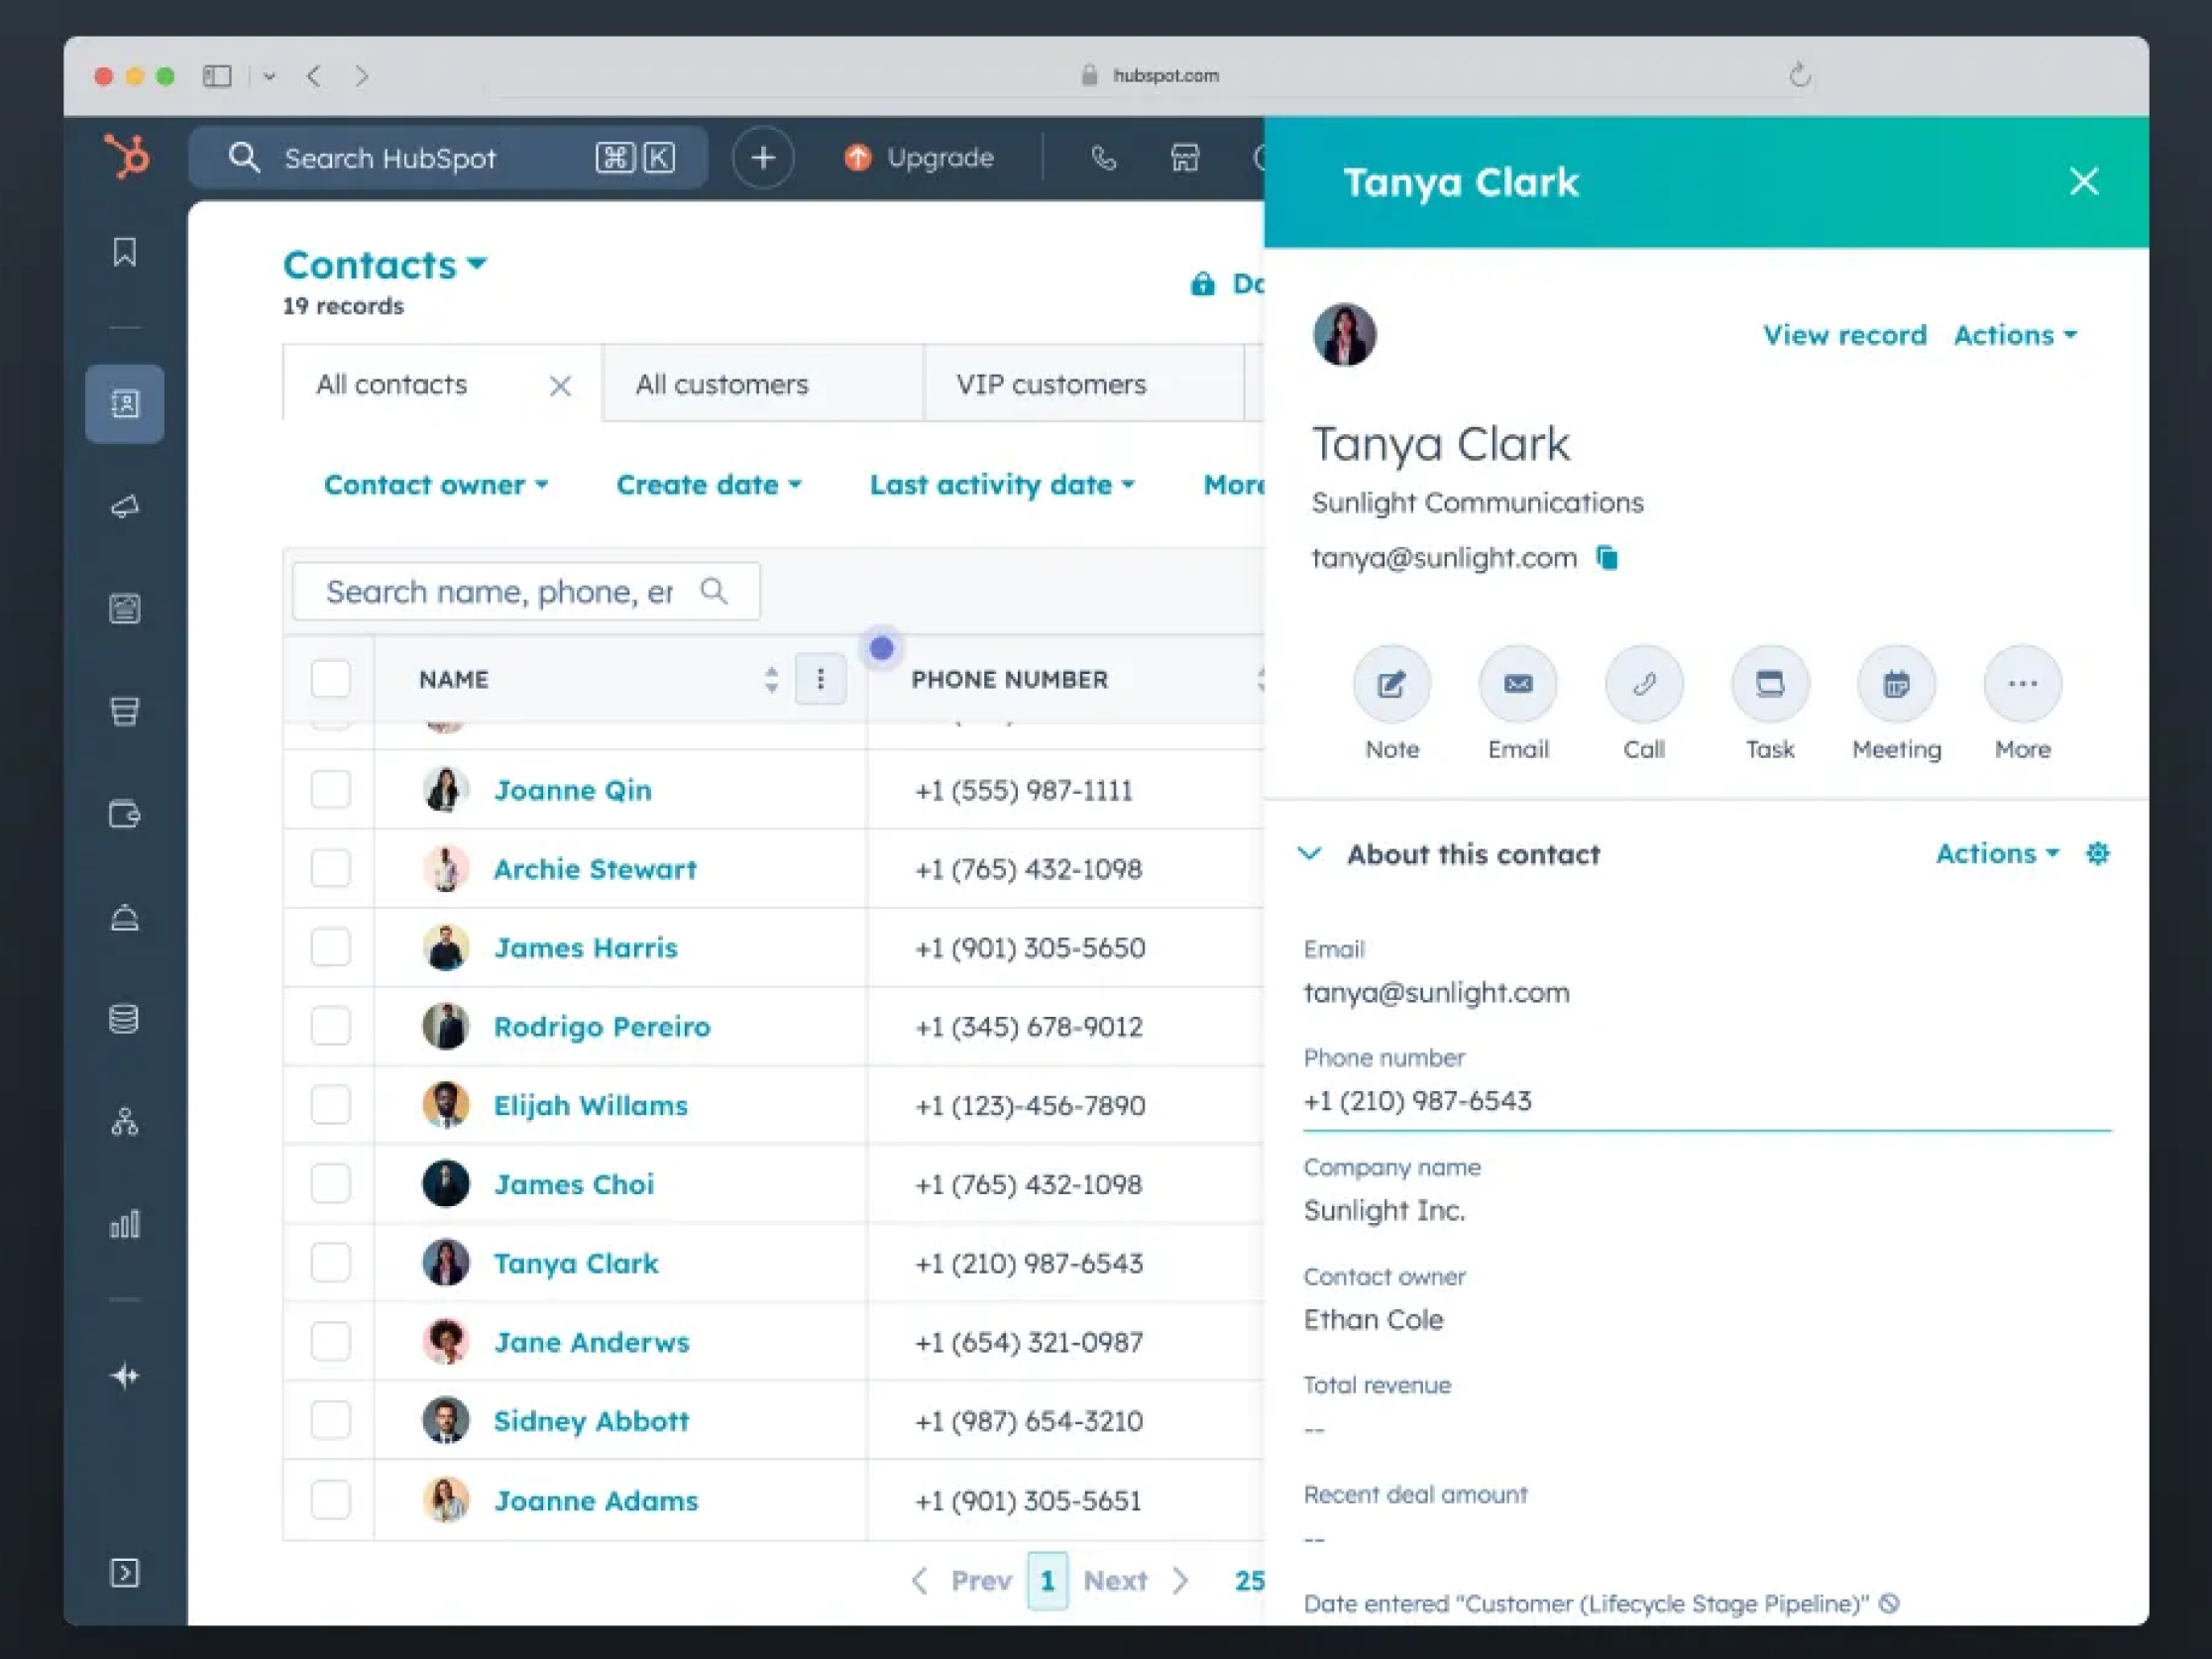The width and height of the screenshot is (2212, 1659).
Task: Open the AI sparkle icon in sidebar
Action: (125, 1377)
